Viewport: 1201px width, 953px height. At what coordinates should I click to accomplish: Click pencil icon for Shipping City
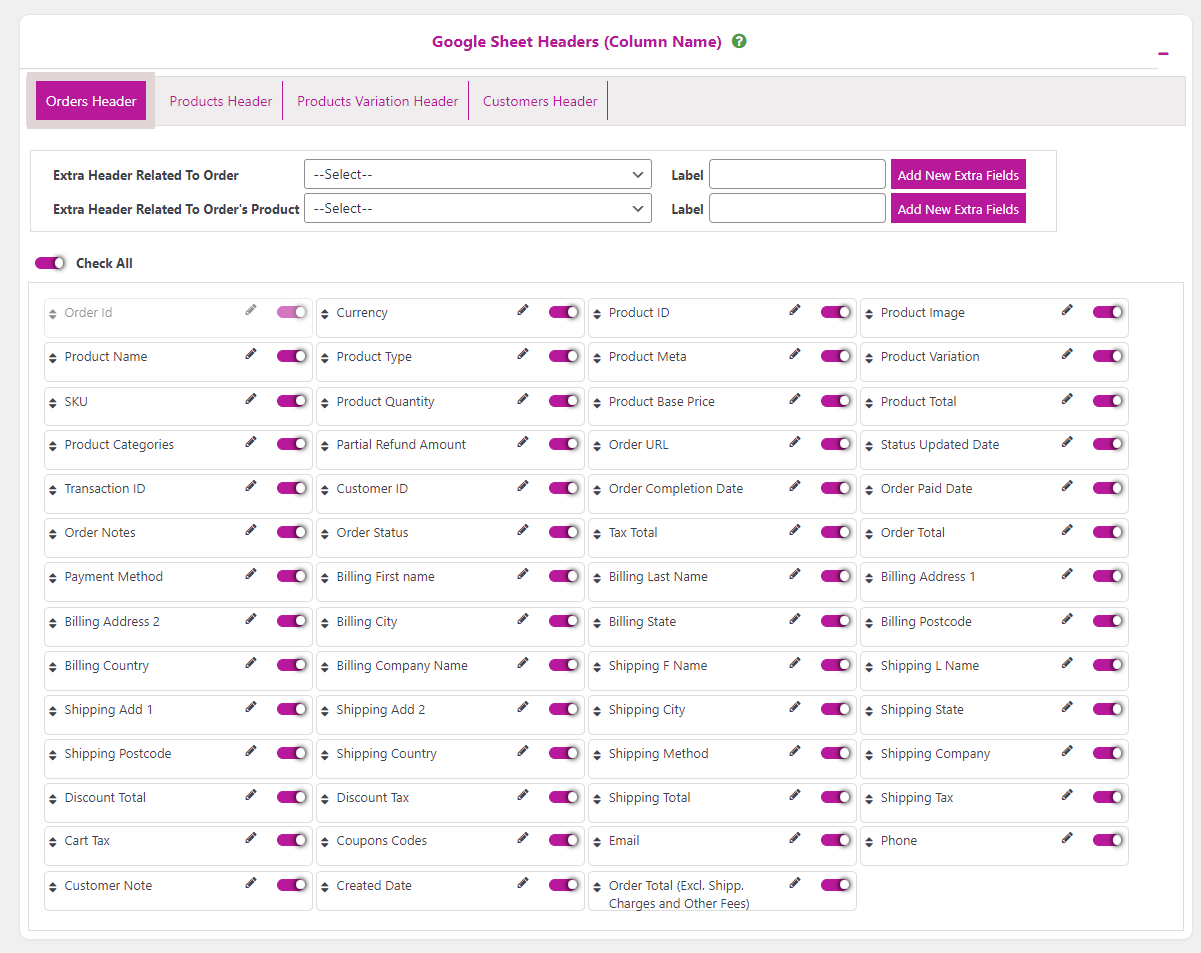click(795, 707)
